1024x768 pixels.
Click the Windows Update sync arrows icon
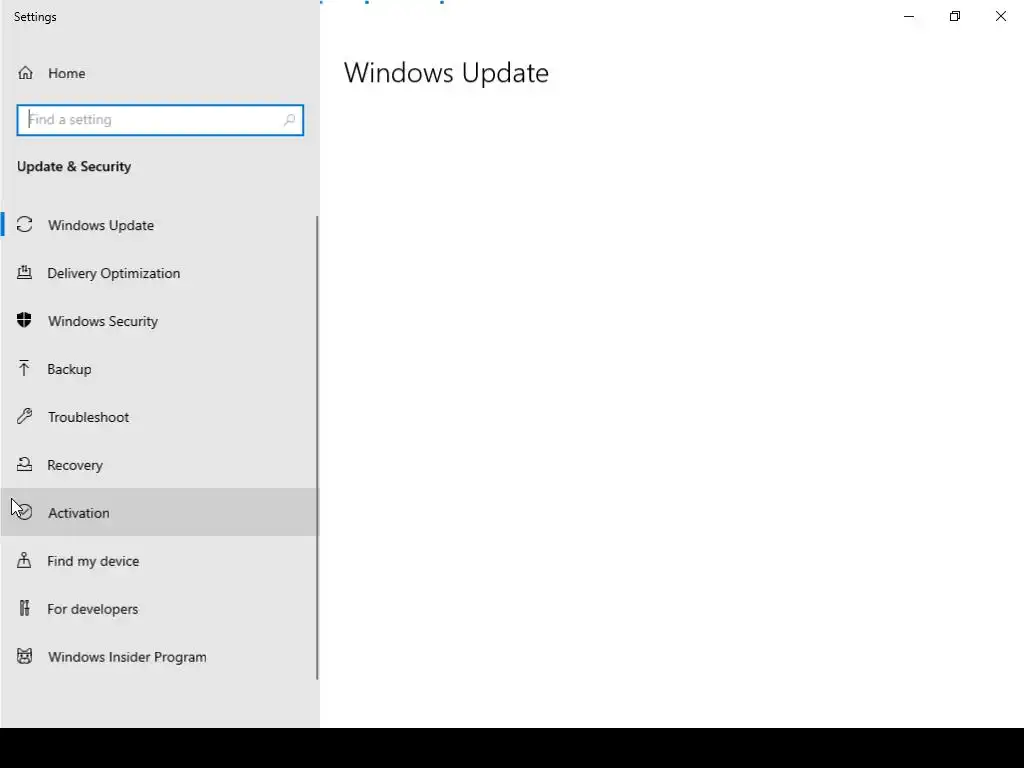(x=24, y=225)
